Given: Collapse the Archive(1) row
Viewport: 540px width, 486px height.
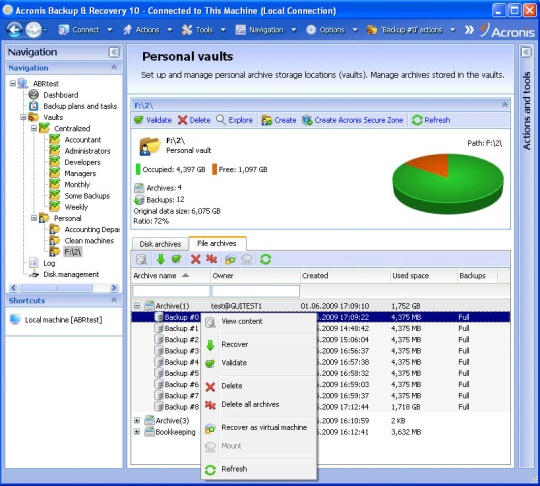Looking at the screenshot, I should [x=137, y=306].
